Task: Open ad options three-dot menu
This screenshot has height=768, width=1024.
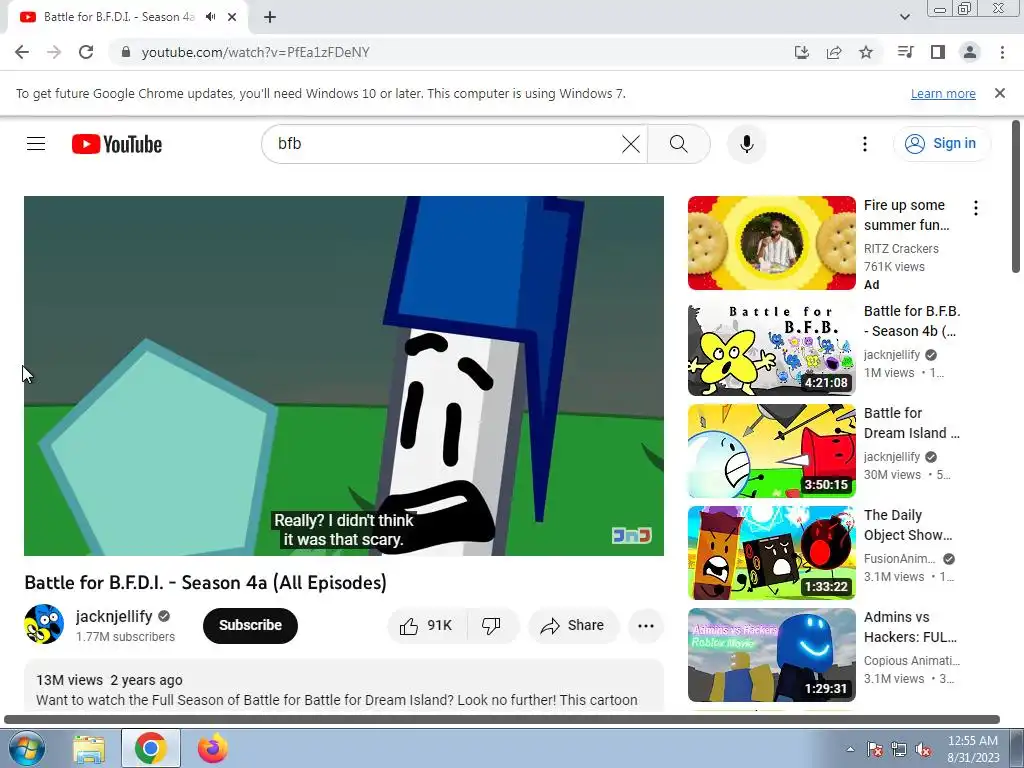Action: [976, 208]
